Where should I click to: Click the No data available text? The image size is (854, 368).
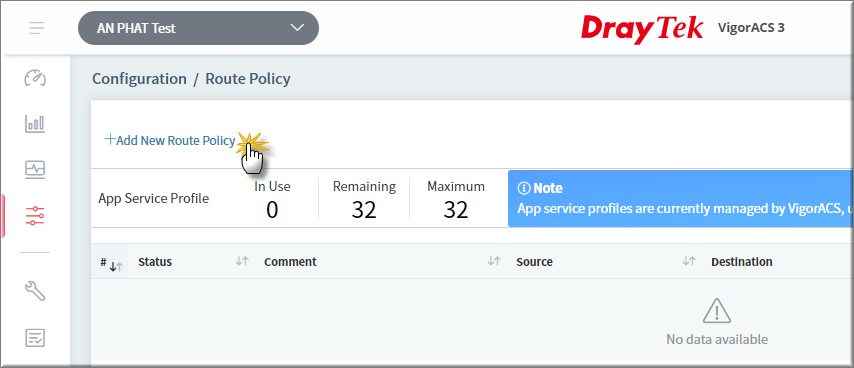pos(717,340)
